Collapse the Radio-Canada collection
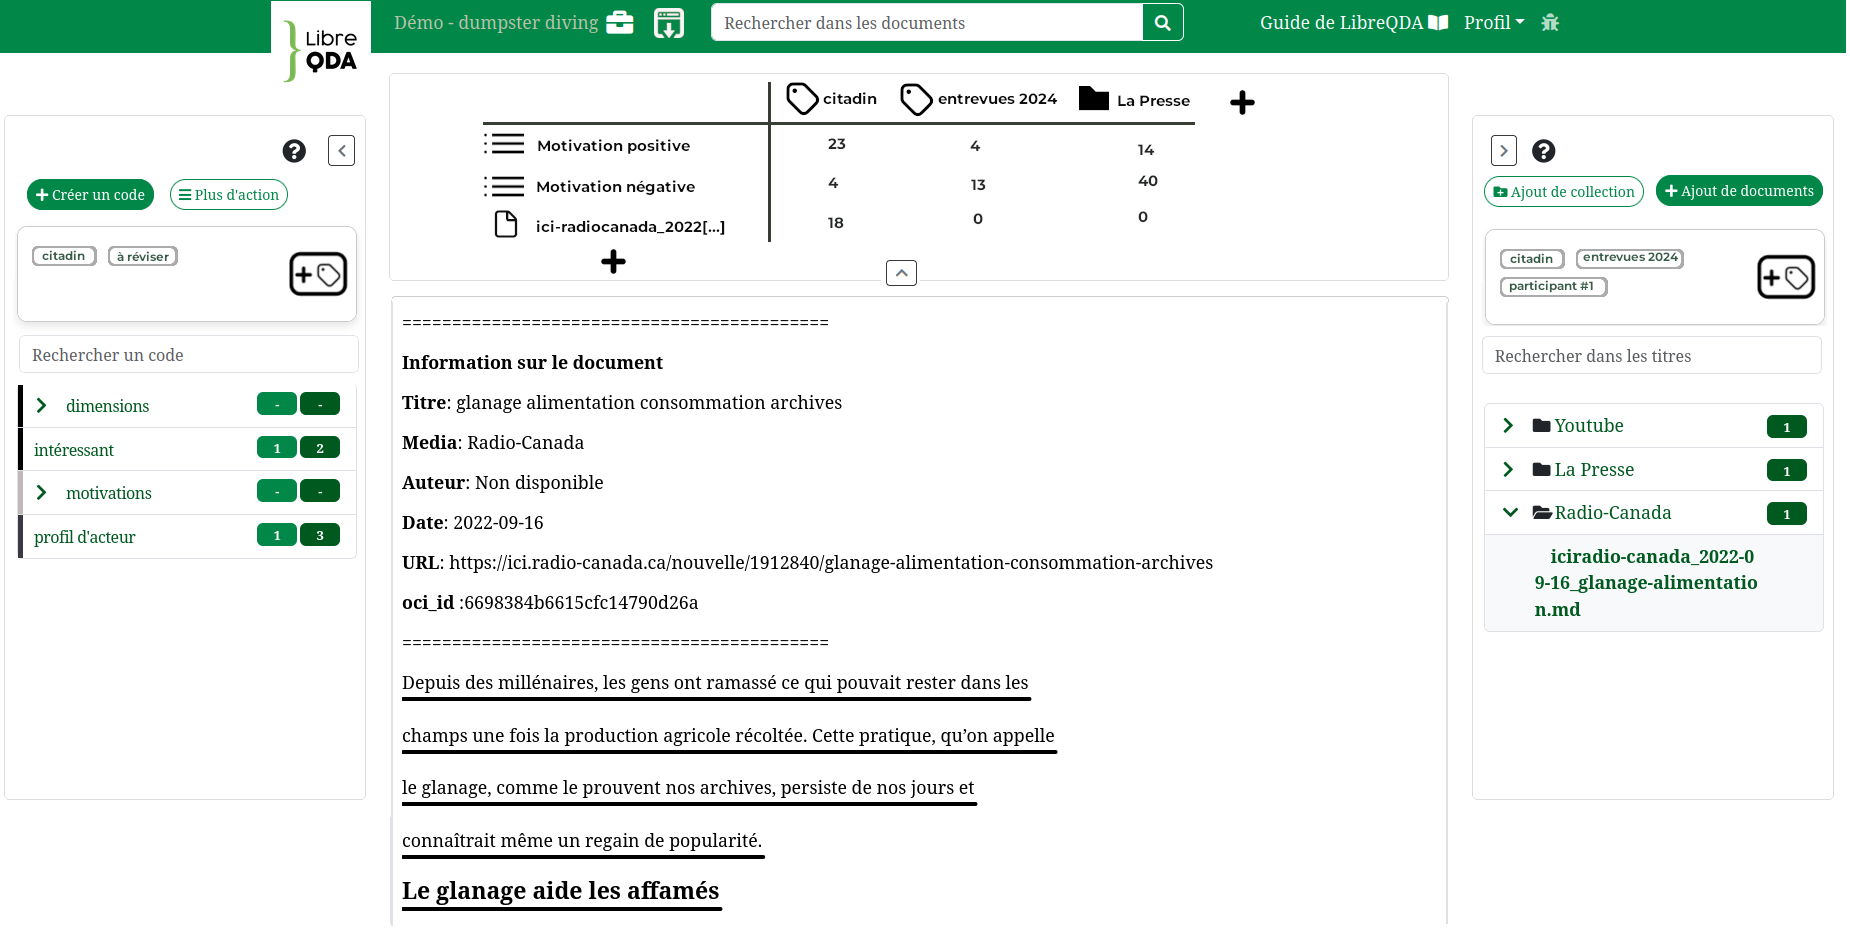Screen dimensions: 1850x931 [x=1510, y=513]
